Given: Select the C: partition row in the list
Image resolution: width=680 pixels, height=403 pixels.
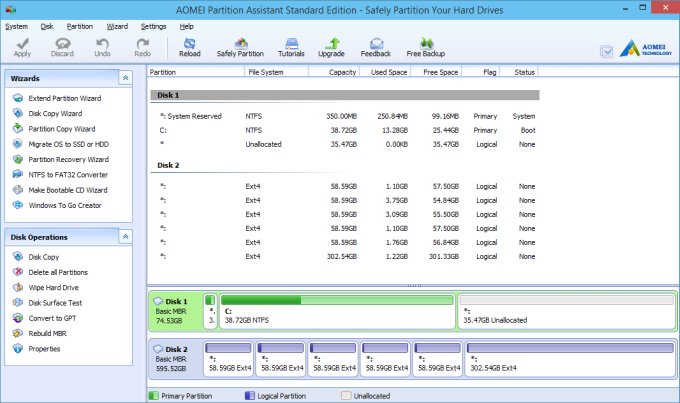Looking at the screenshot, I should 345,130.
